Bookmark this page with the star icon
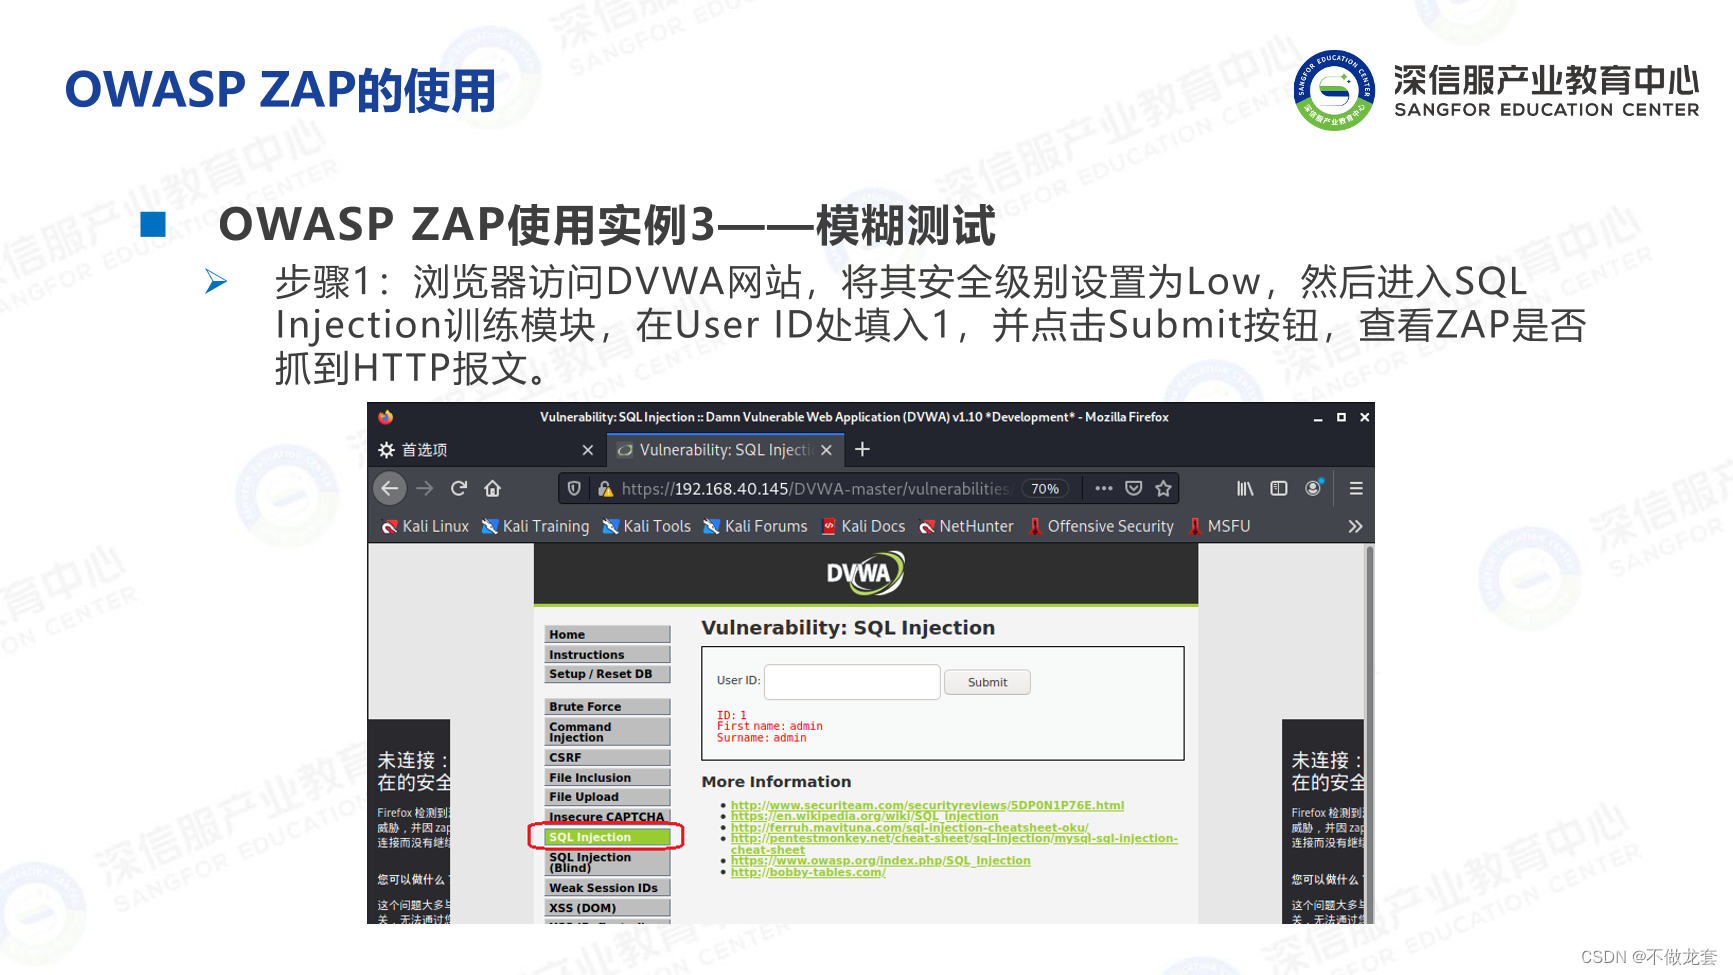Image resolution: width=1733 pixels, height=975 pixels. 1163,488
